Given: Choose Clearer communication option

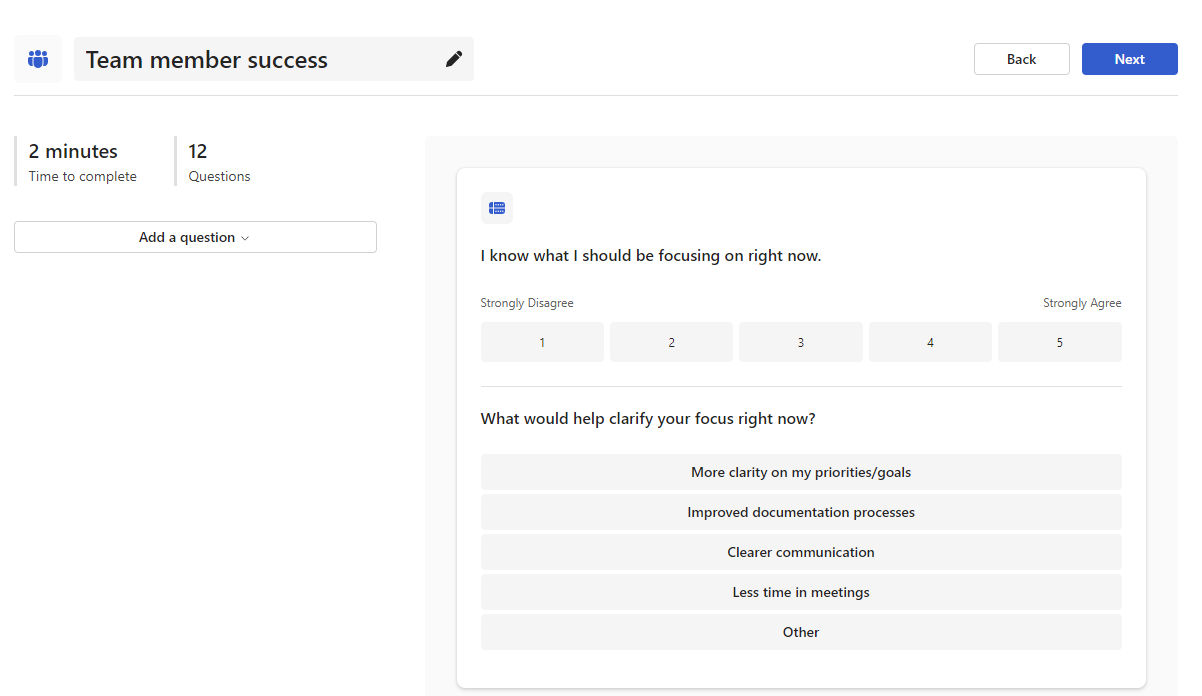Looking at the screenshot, I should (x=801, y=552).
